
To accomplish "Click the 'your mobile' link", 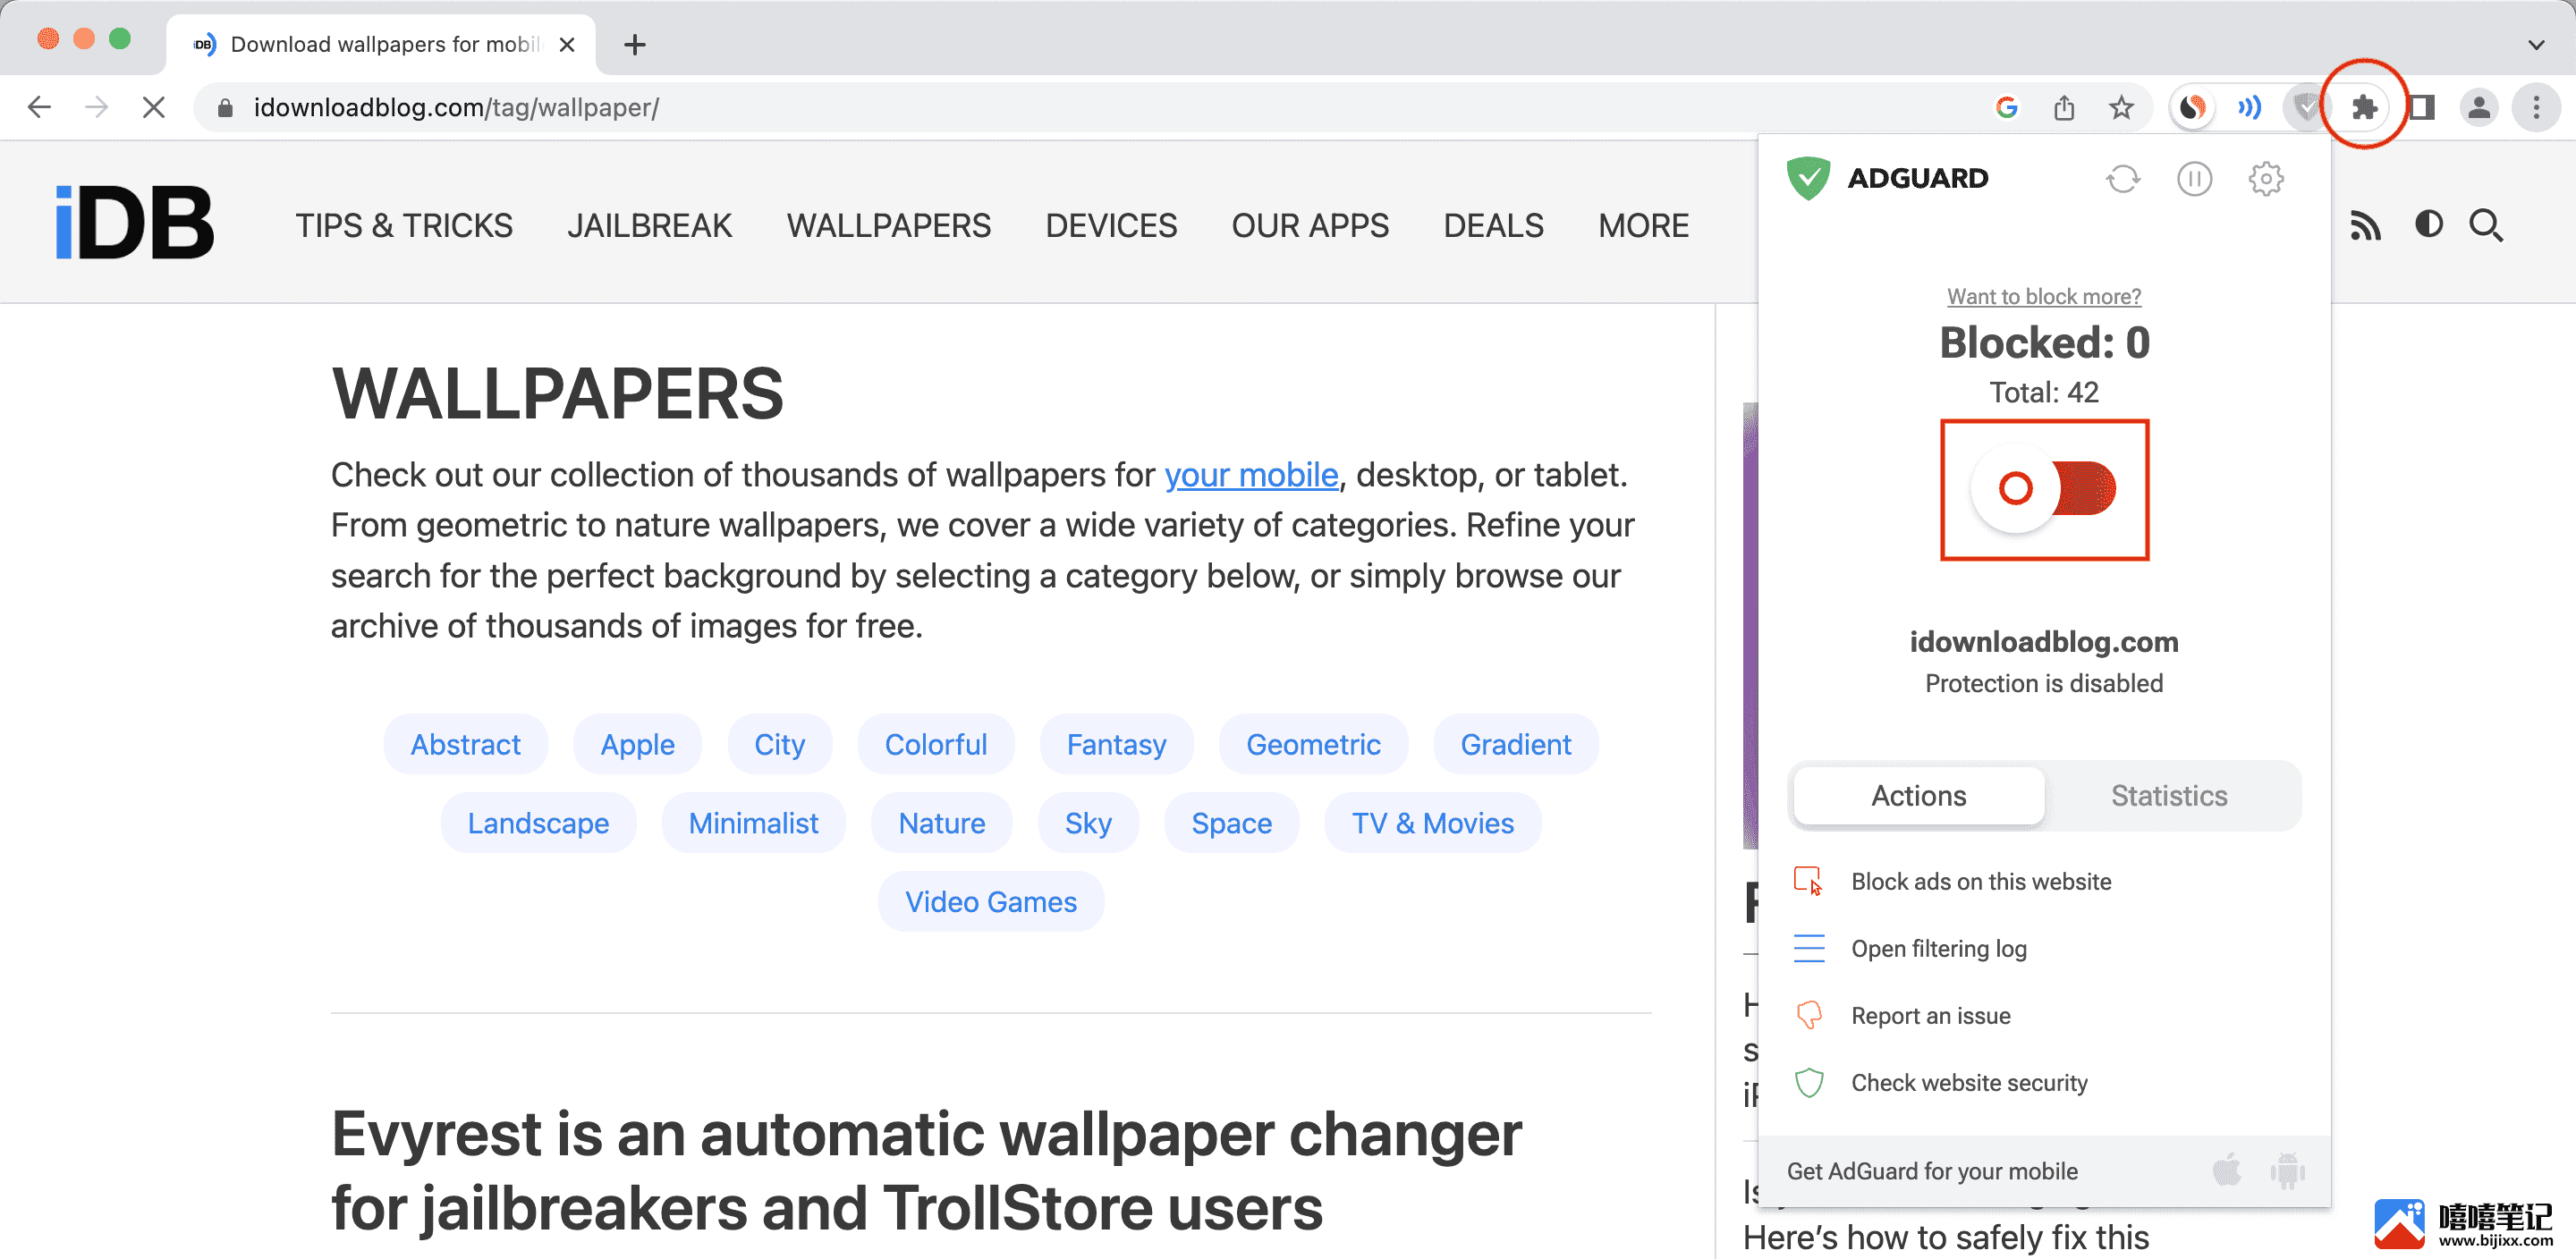I will click(1251, 474).
